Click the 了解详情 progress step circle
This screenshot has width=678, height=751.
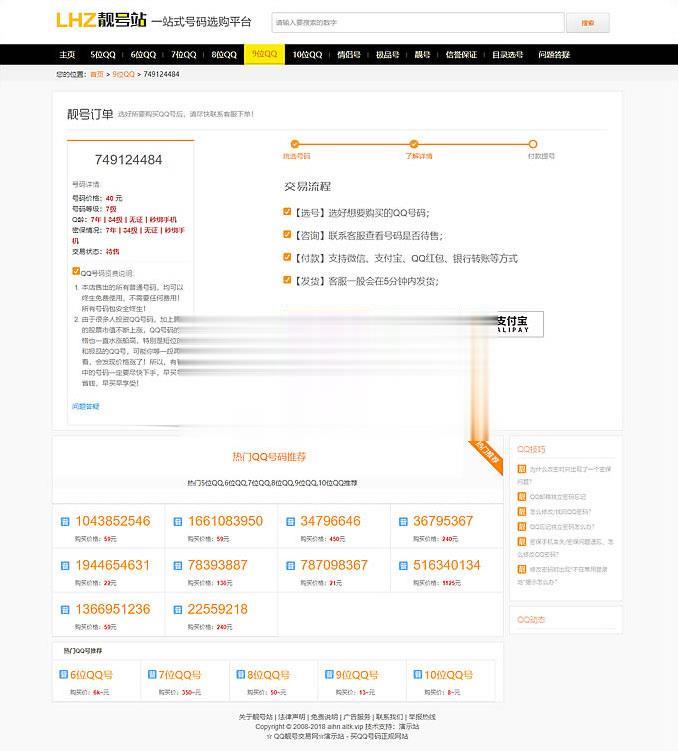click(414, 144)
